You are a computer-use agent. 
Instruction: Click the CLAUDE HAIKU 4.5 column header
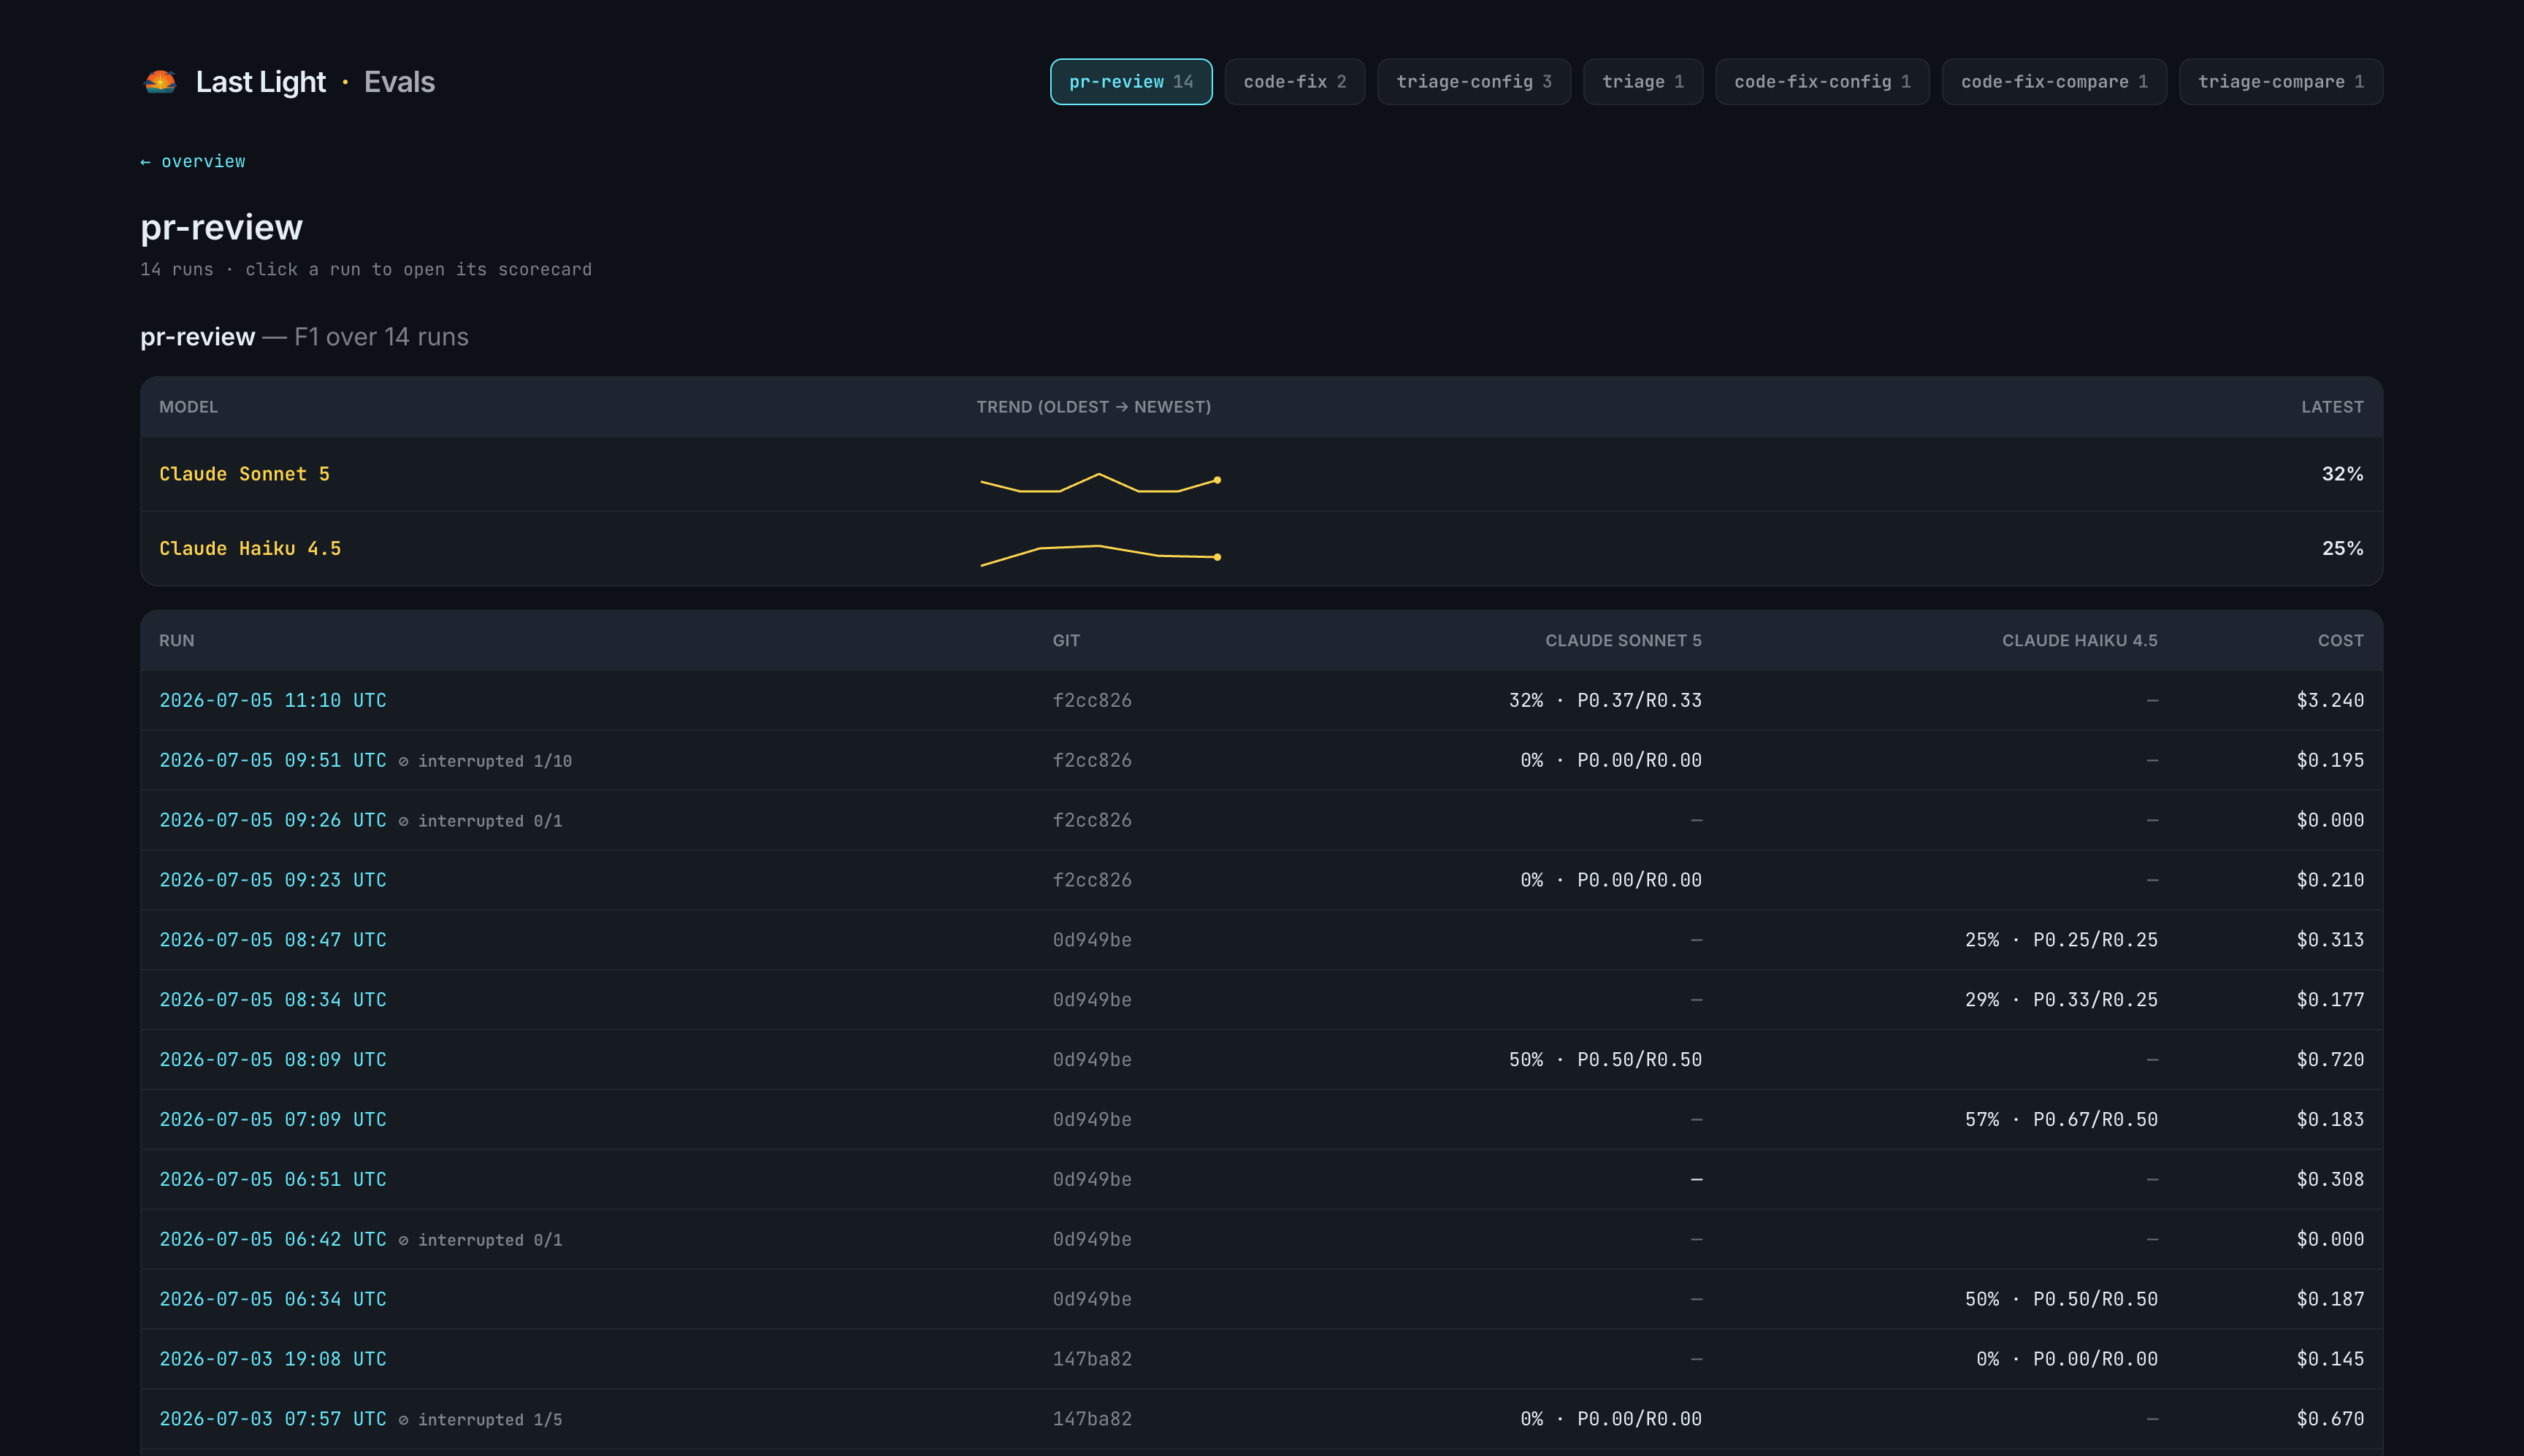tap(2079, 641)
